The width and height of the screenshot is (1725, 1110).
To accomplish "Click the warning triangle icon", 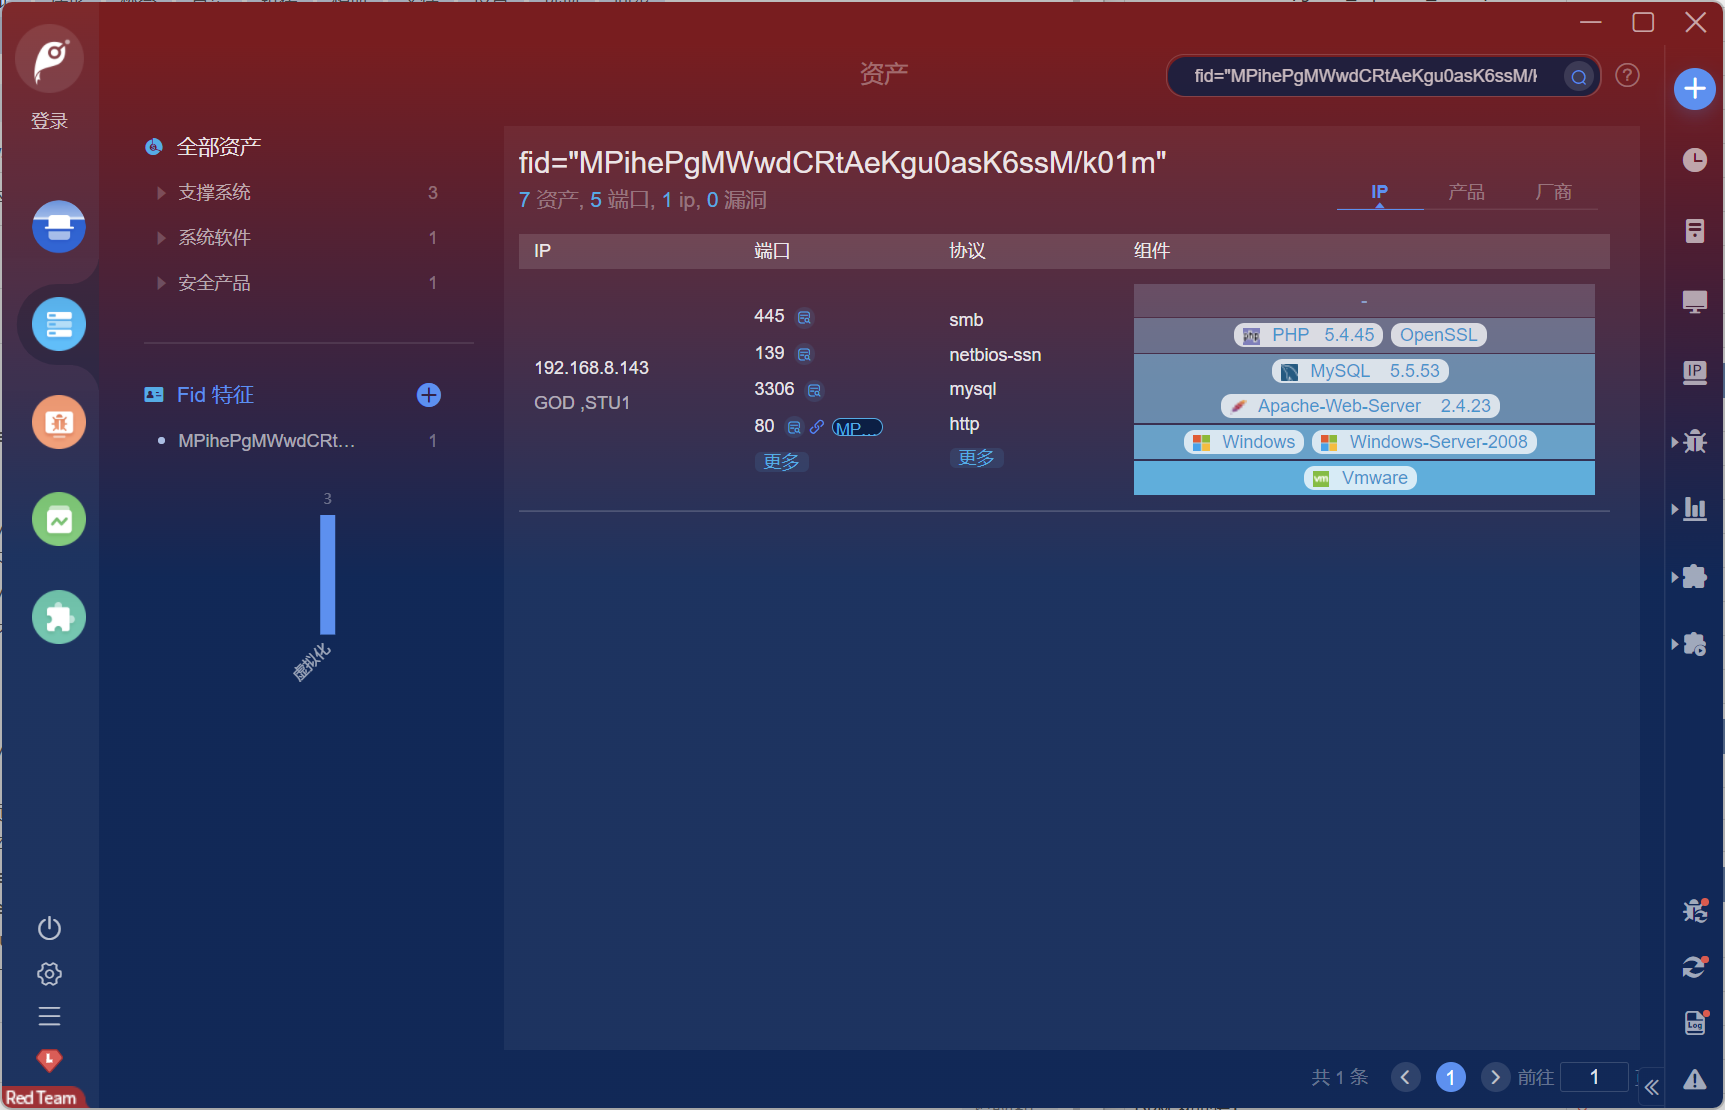I will tap(1695, 1079).
